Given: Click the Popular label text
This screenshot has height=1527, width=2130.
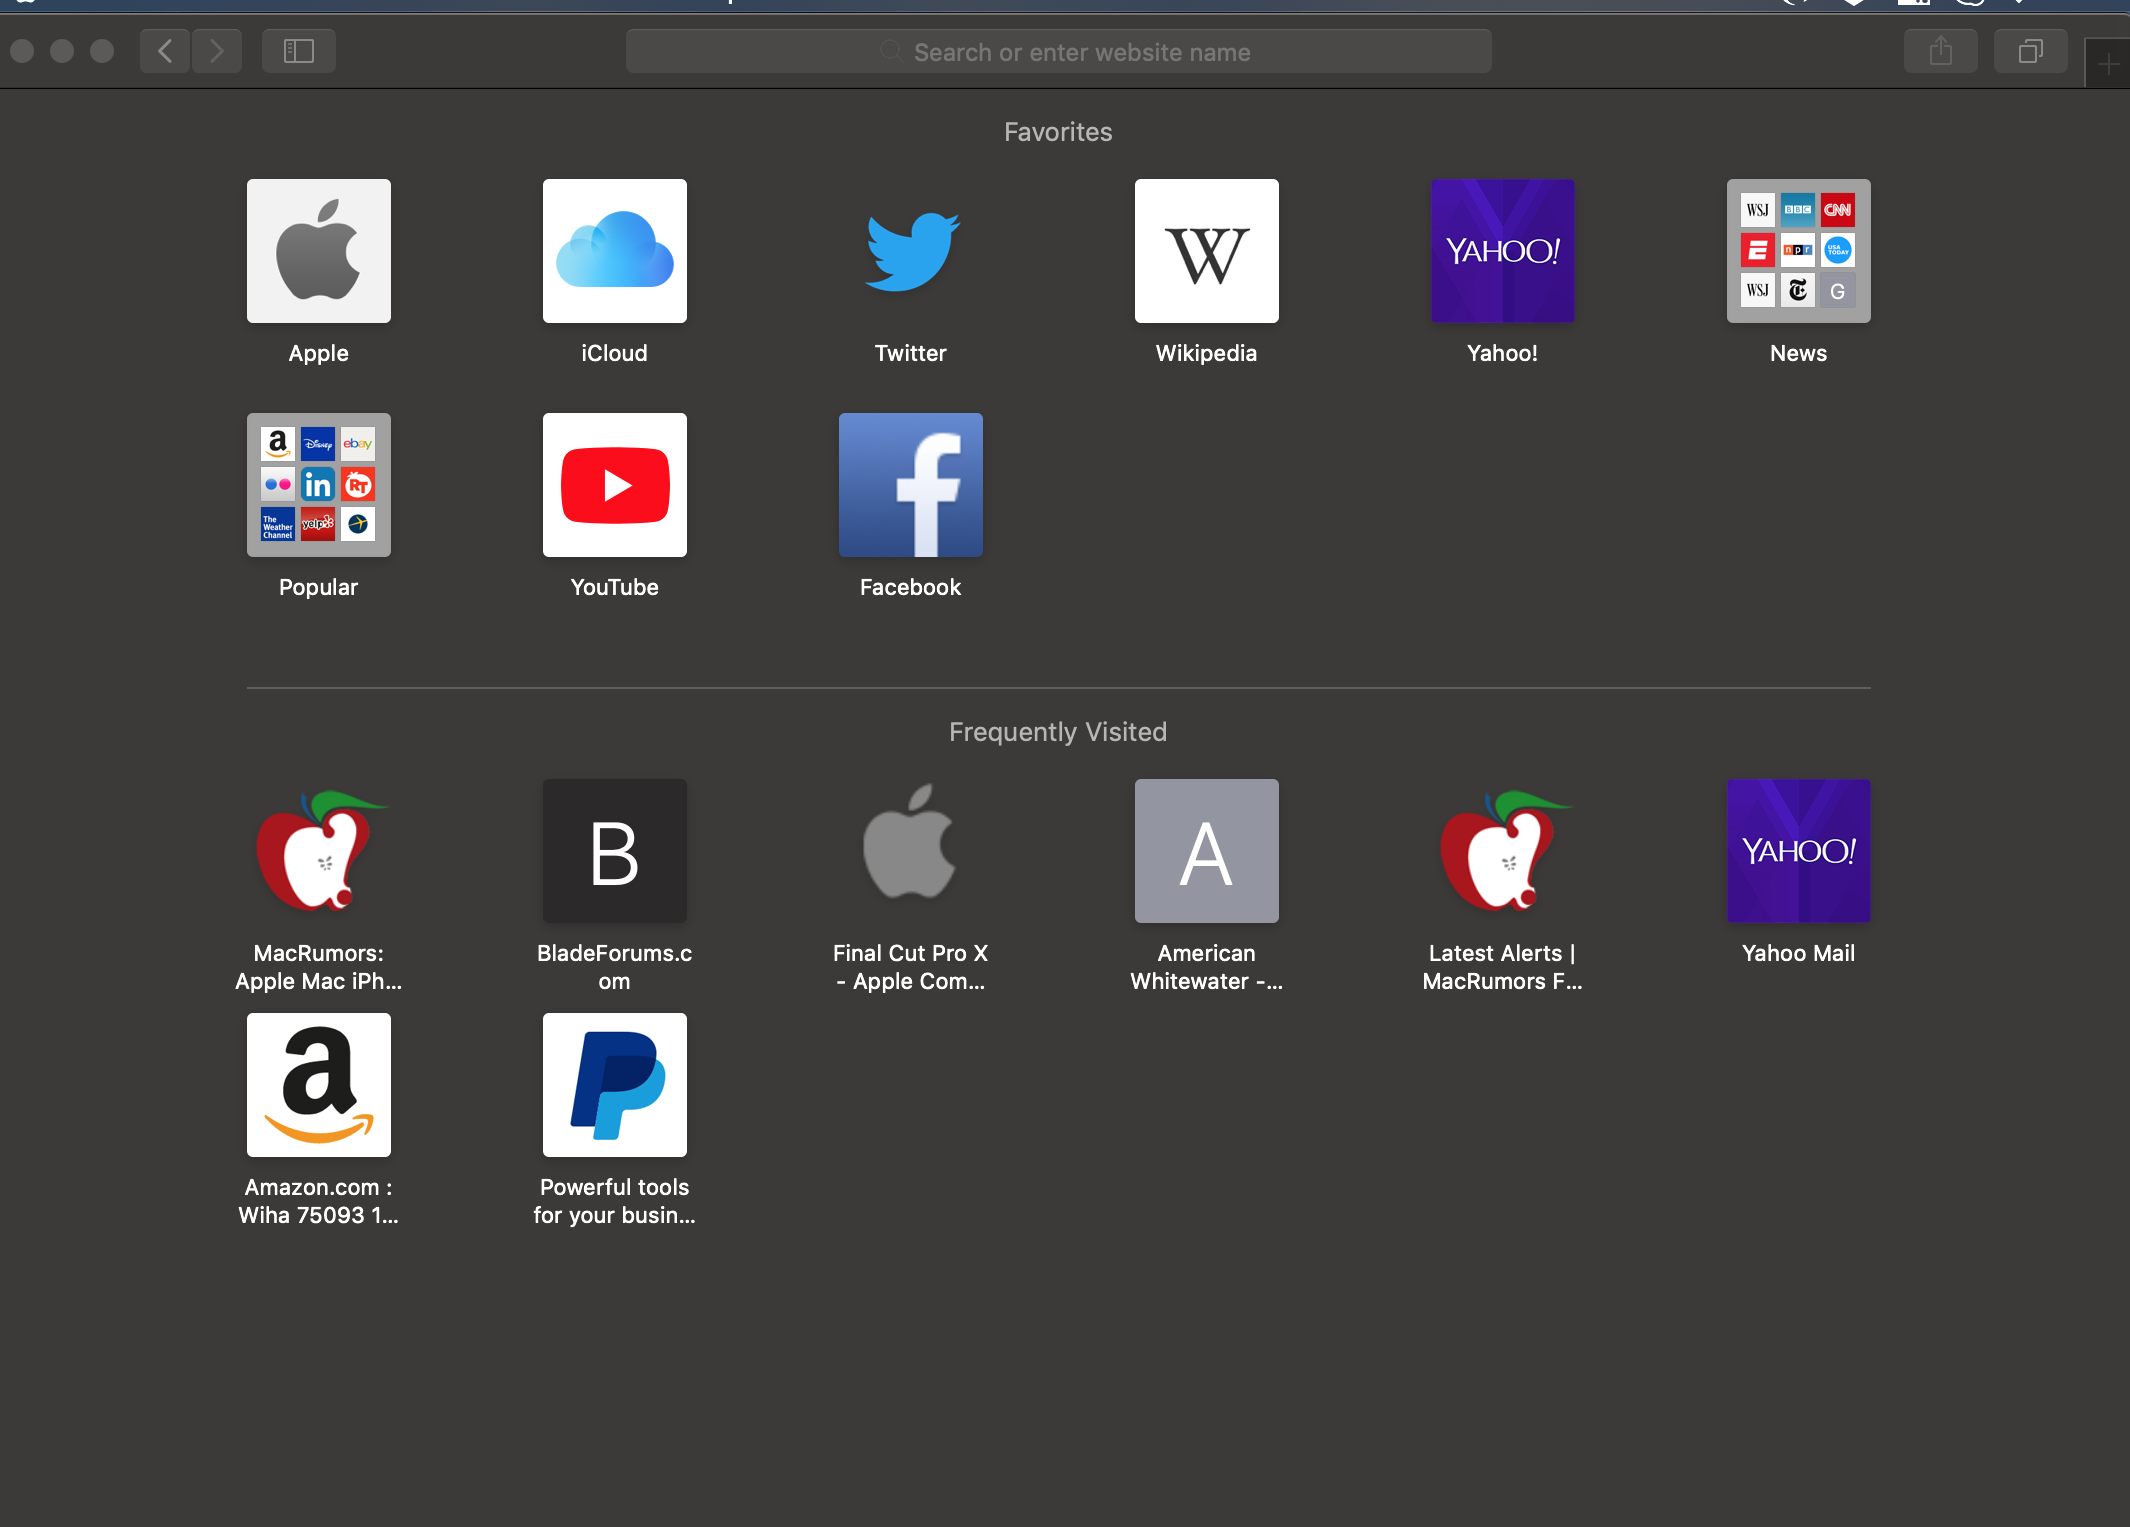Looking at the screenshot, I should pyautogui.click(x=318, y=587).
